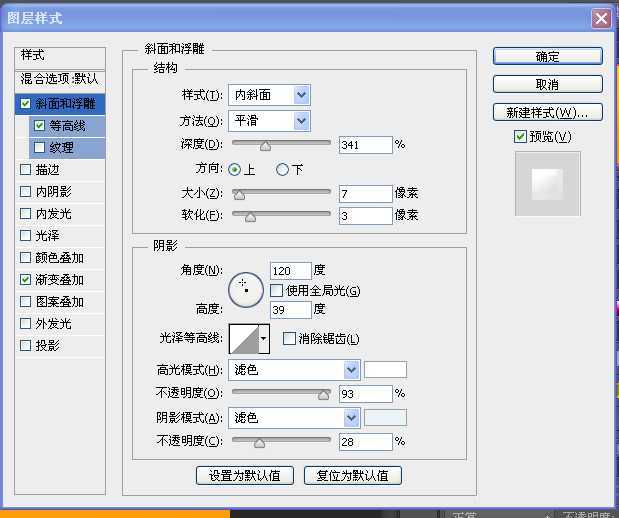This screenshot has height=518, width=619.
Task: Open the gloss contour picker arrow
Action: pos(264,339)
